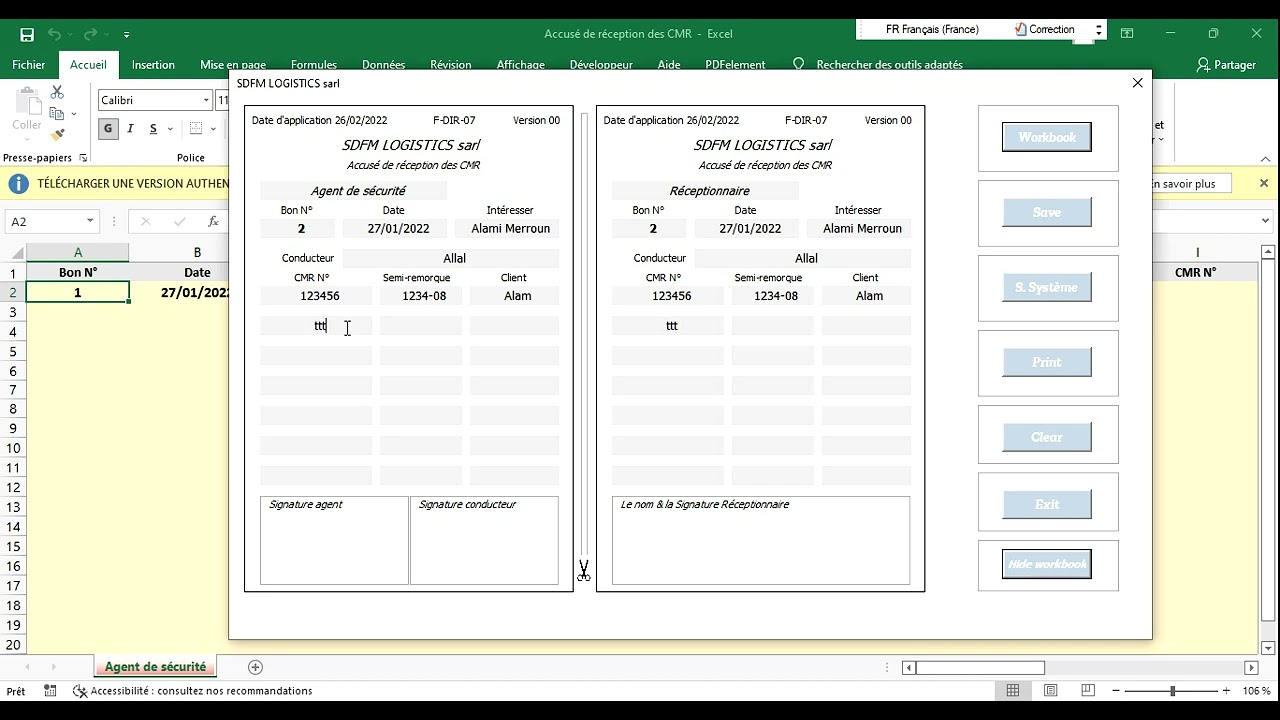This screenshot has height=720, width=1280.
Task: Open the underline style dropdown arrow
Action: pos(170,129)
